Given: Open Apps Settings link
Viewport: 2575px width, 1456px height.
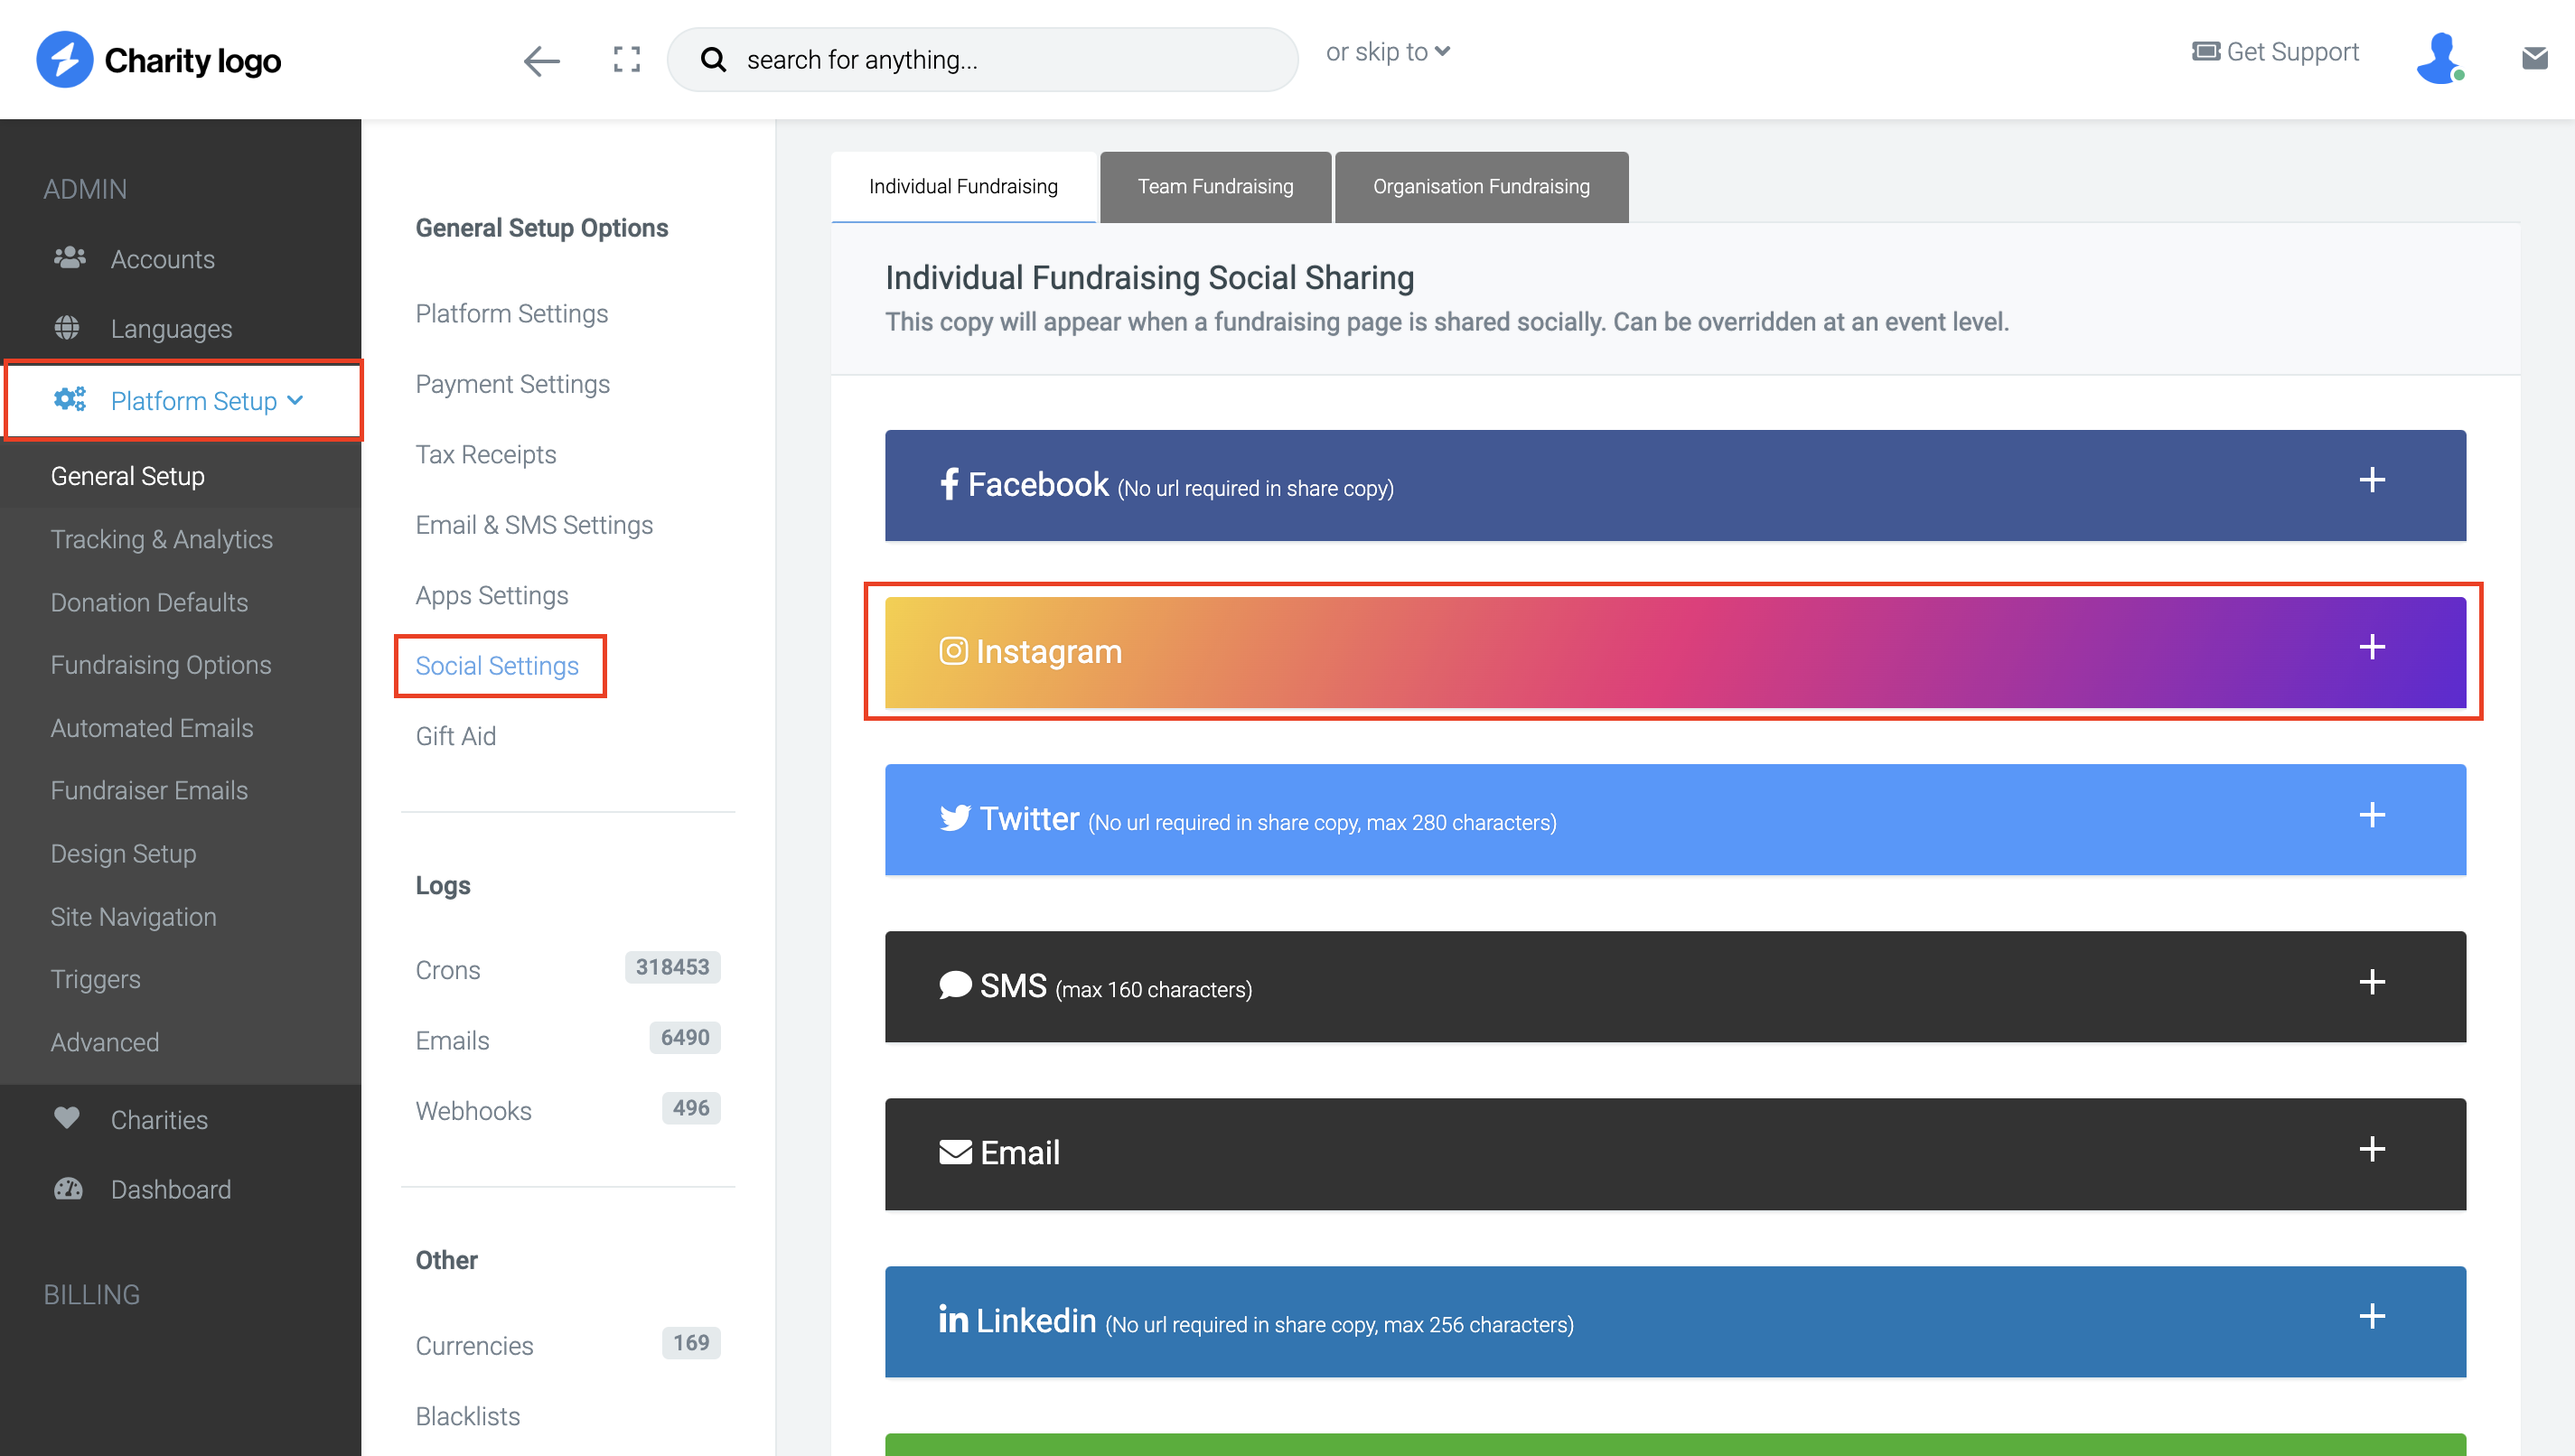Looking at the screenshot, I should coord(491,595).
